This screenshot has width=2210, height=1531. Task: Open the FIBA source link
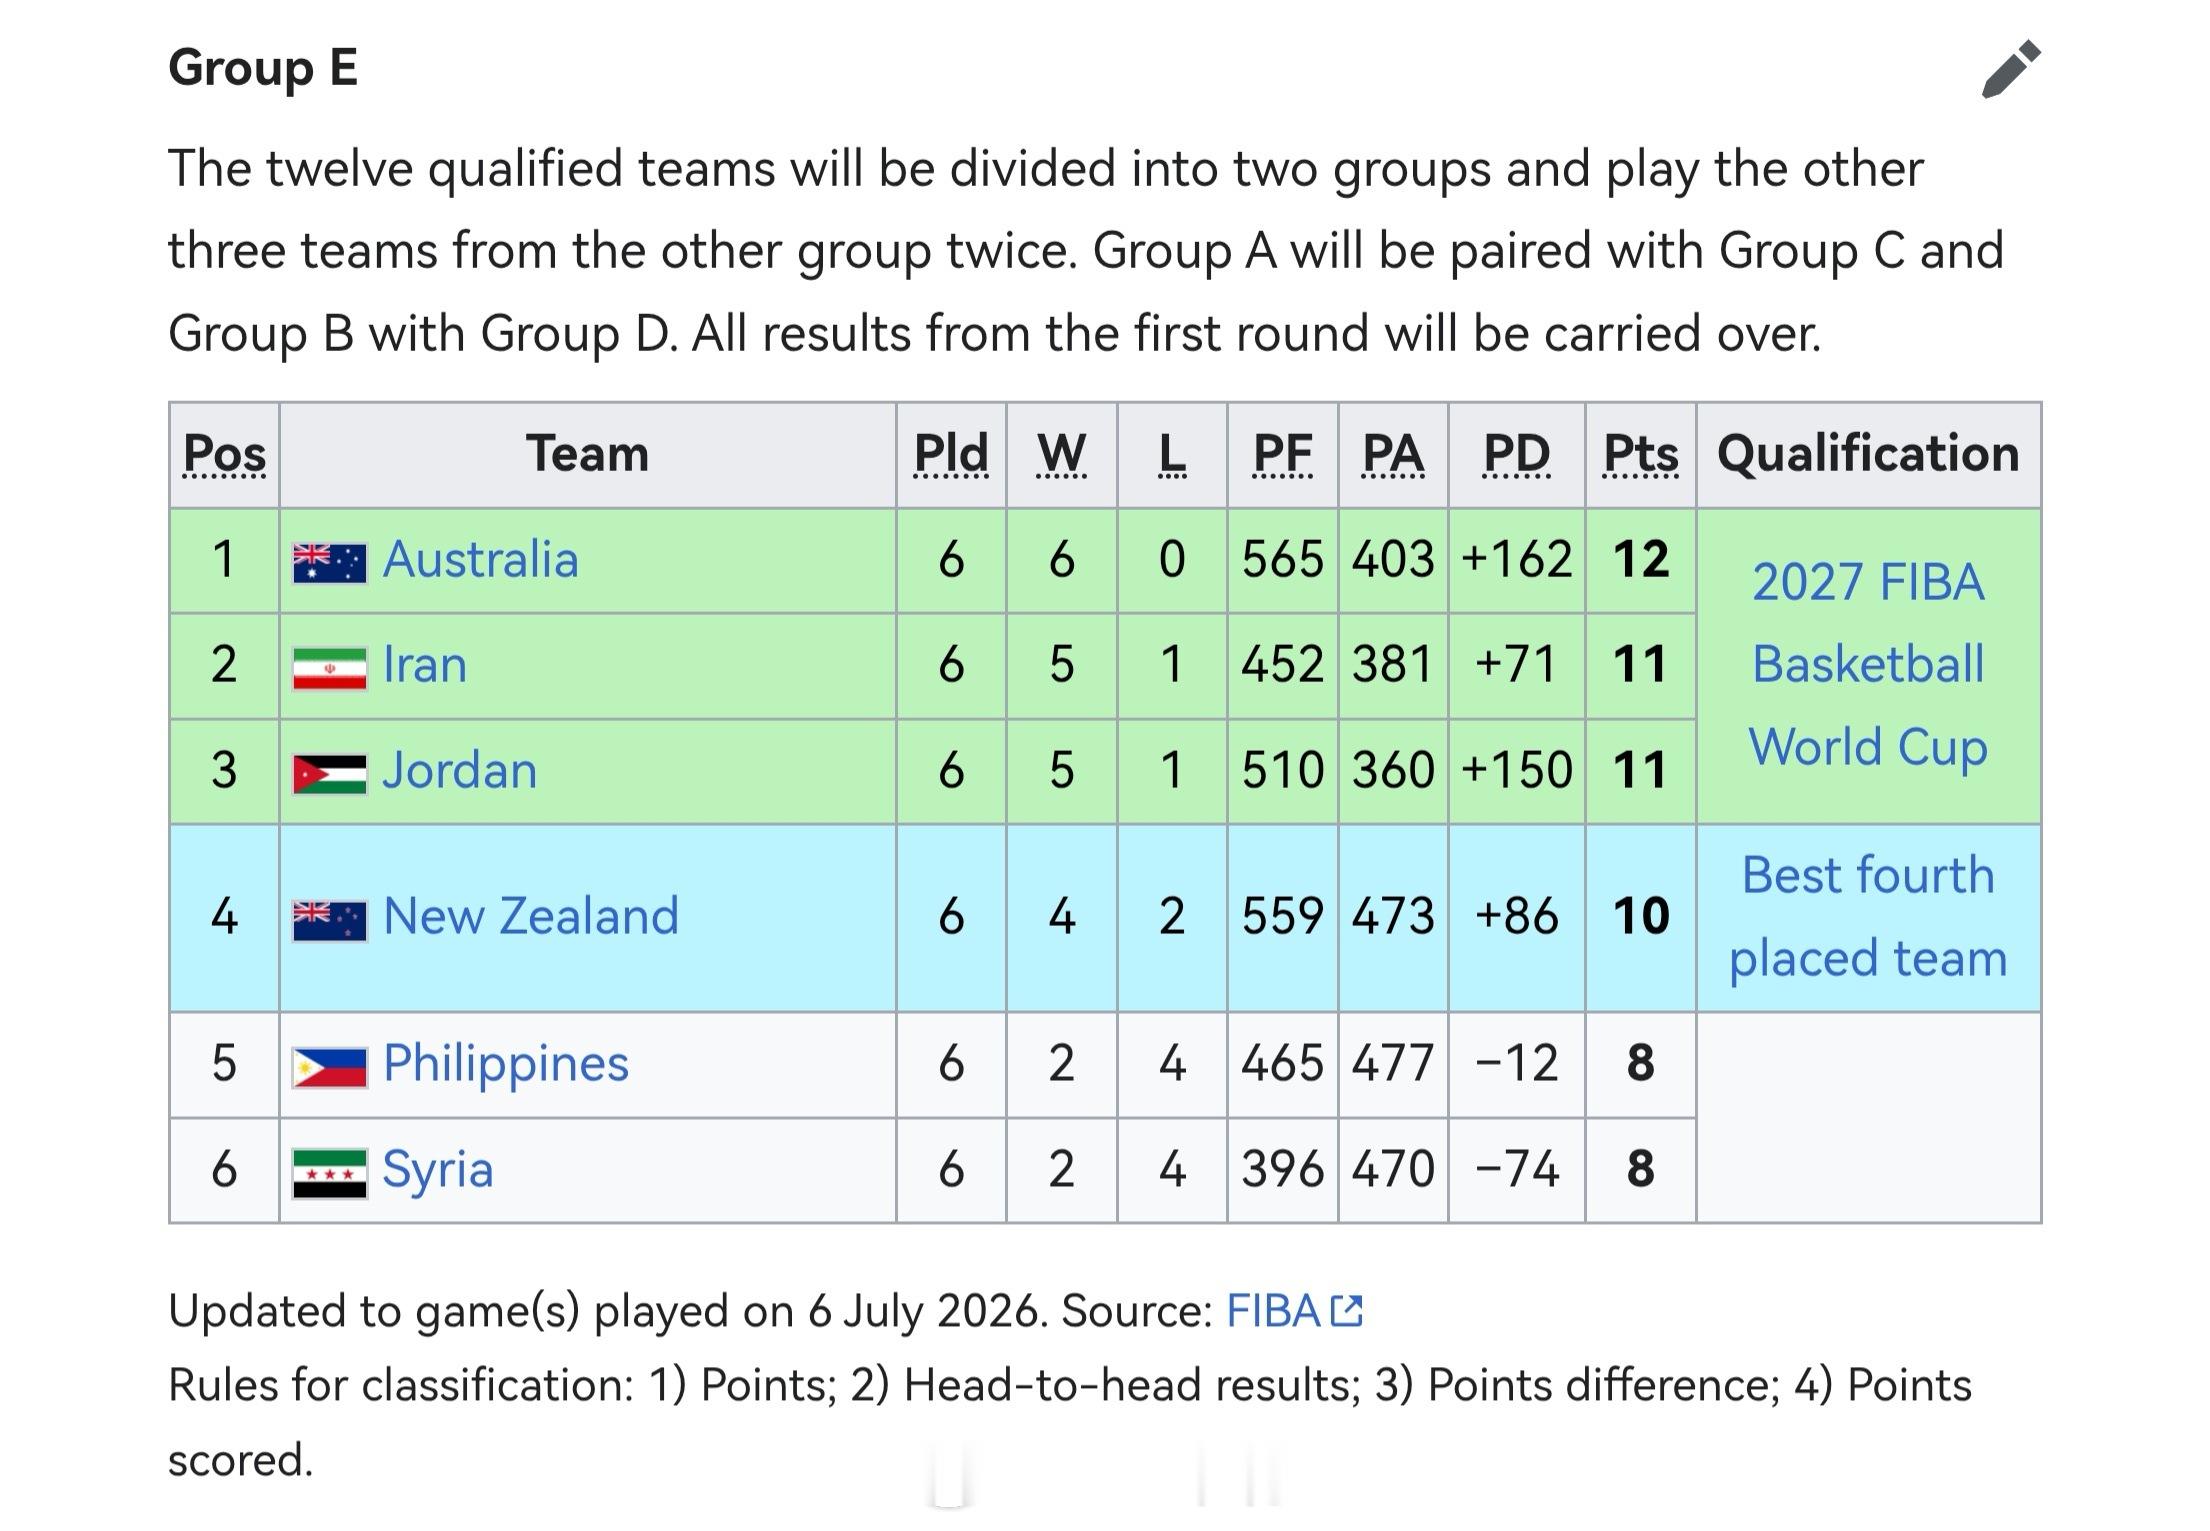pos(1273,1310)
